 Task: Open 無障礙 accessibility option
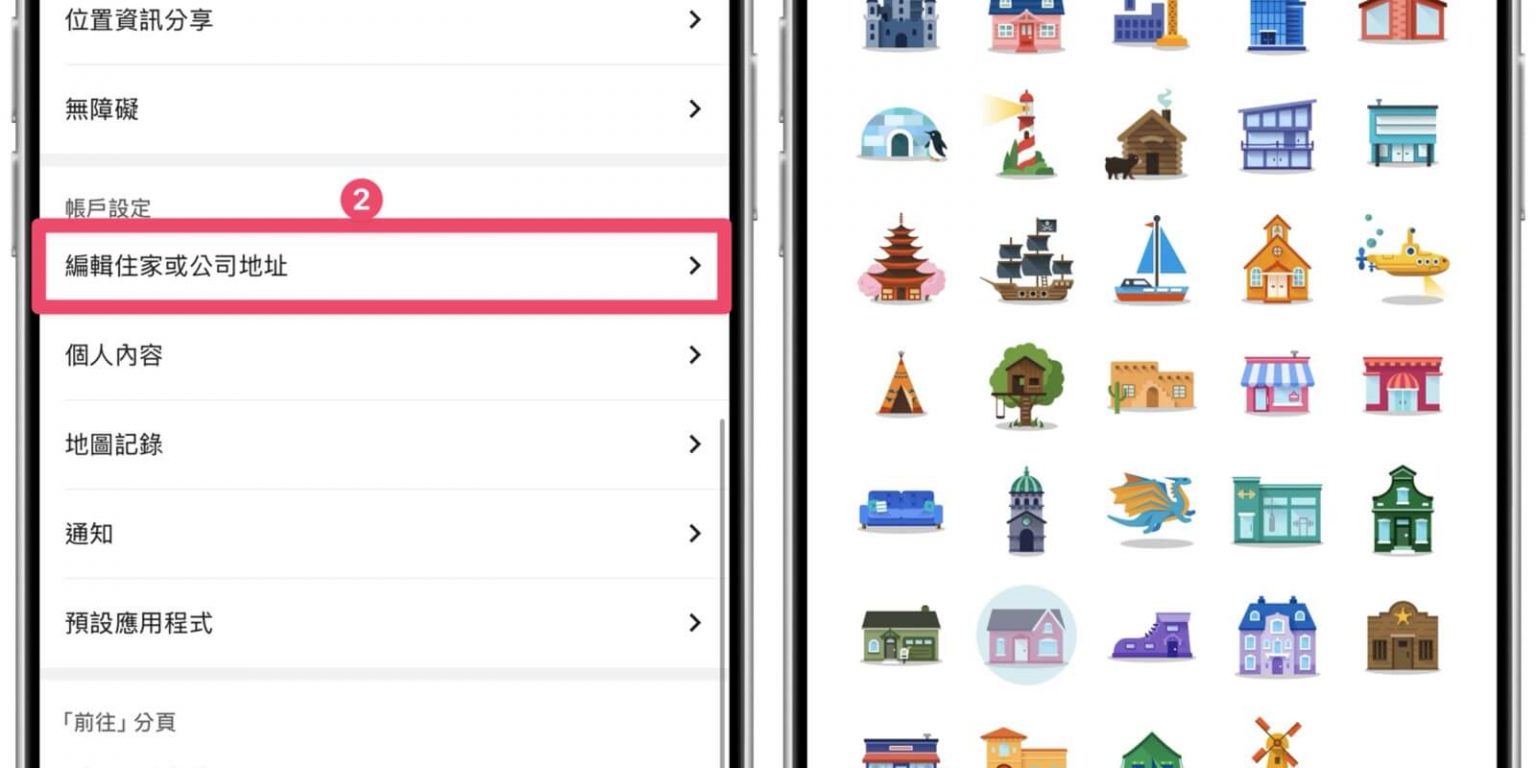[x=382, y=109]
